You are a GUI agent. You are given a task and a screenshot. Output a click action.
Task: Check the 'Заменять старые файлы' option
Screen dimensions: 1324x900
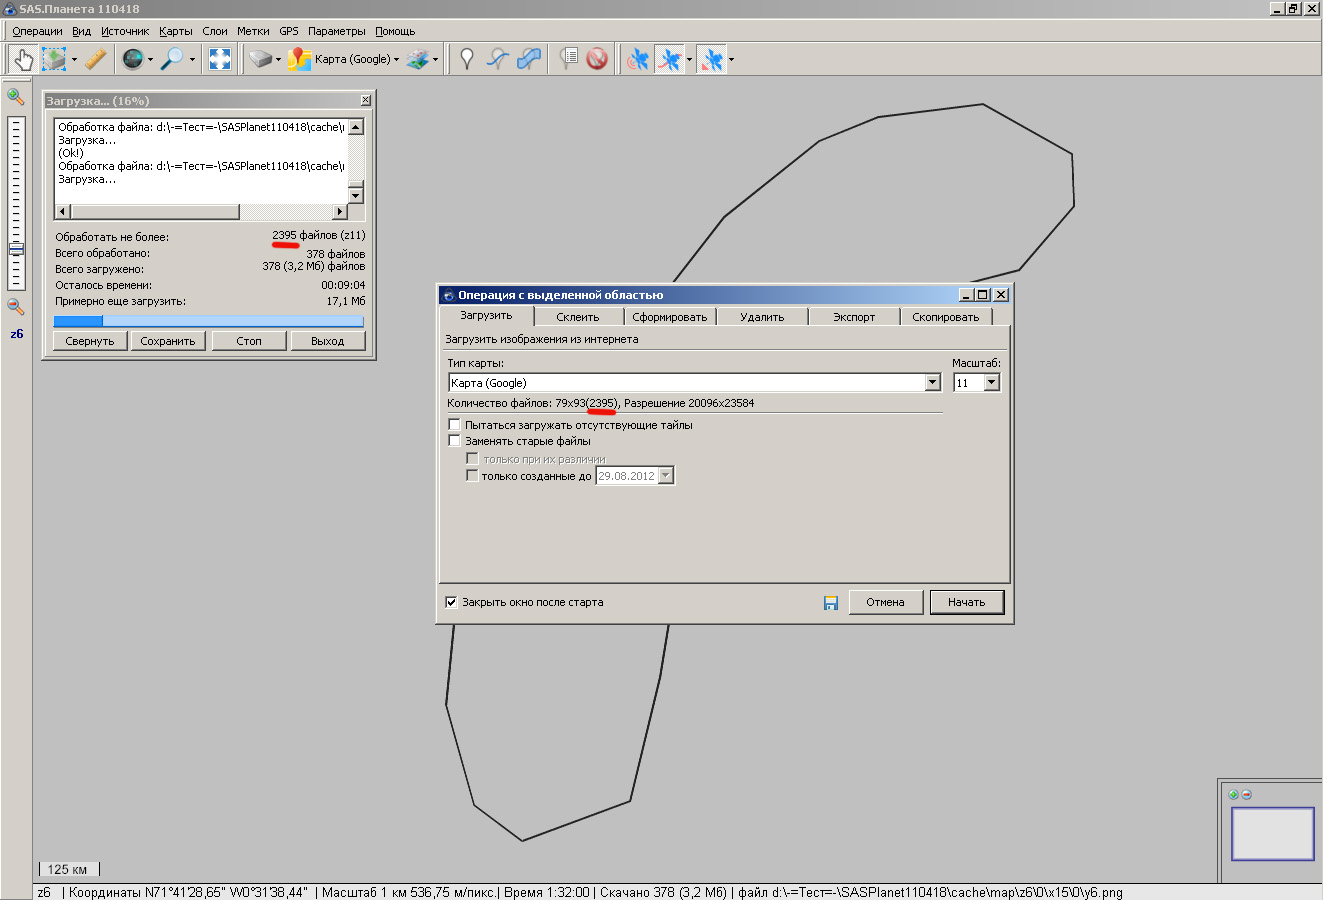click(x=455, y=441)
